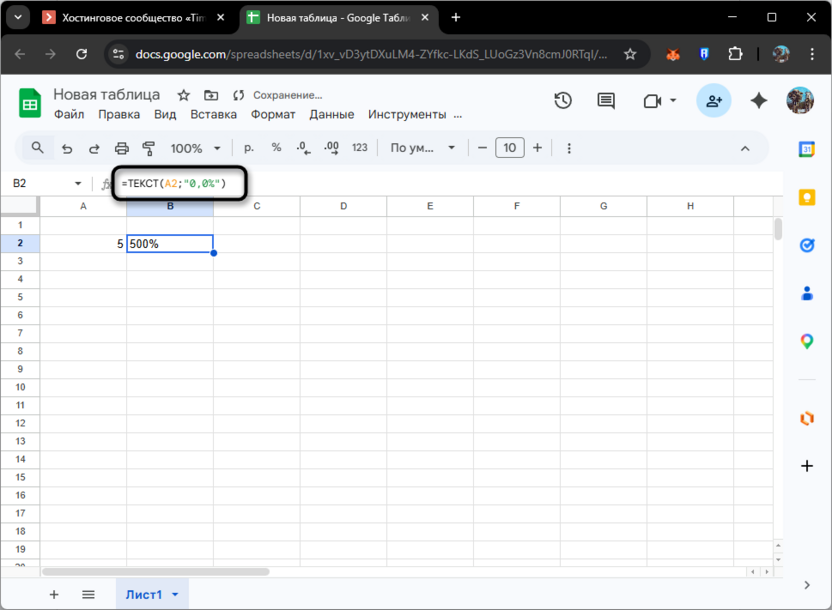This screenshot has height=610, width=832.
Task: Reload the page
Action: click(81, 54)
